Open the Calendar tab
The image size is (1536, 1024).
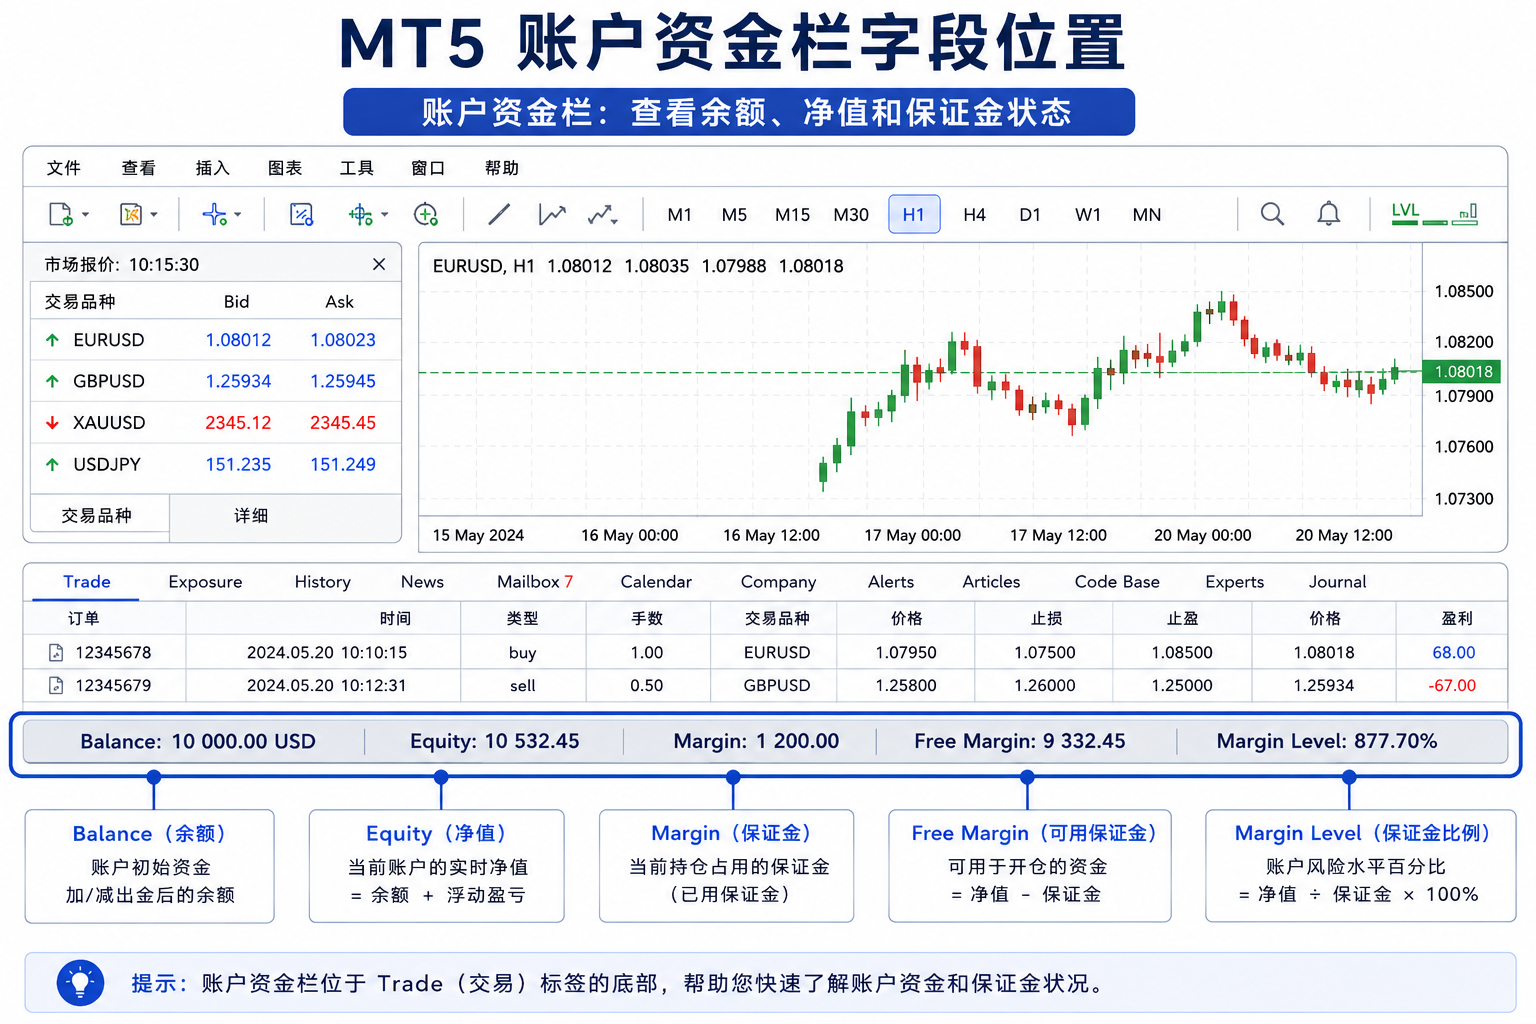656,582
